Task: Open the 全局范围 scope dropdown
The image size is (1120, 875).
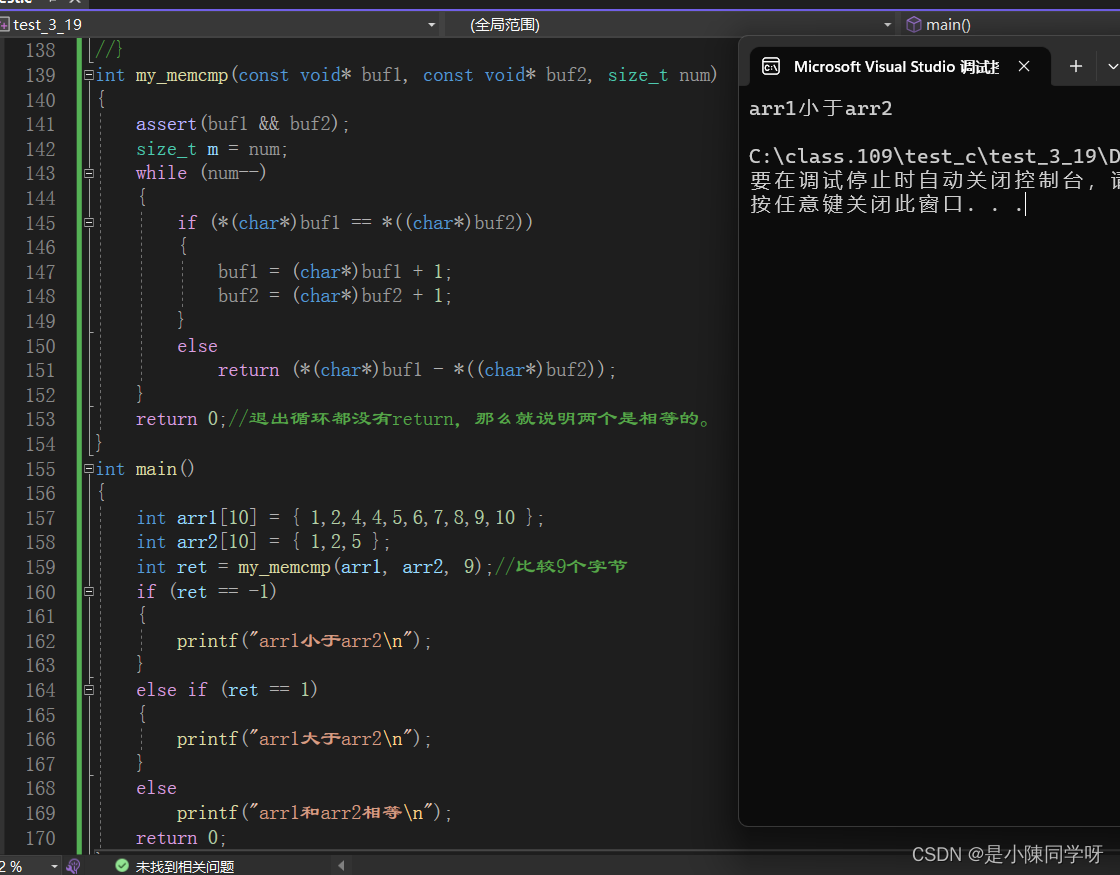Action: pos(887,25)
